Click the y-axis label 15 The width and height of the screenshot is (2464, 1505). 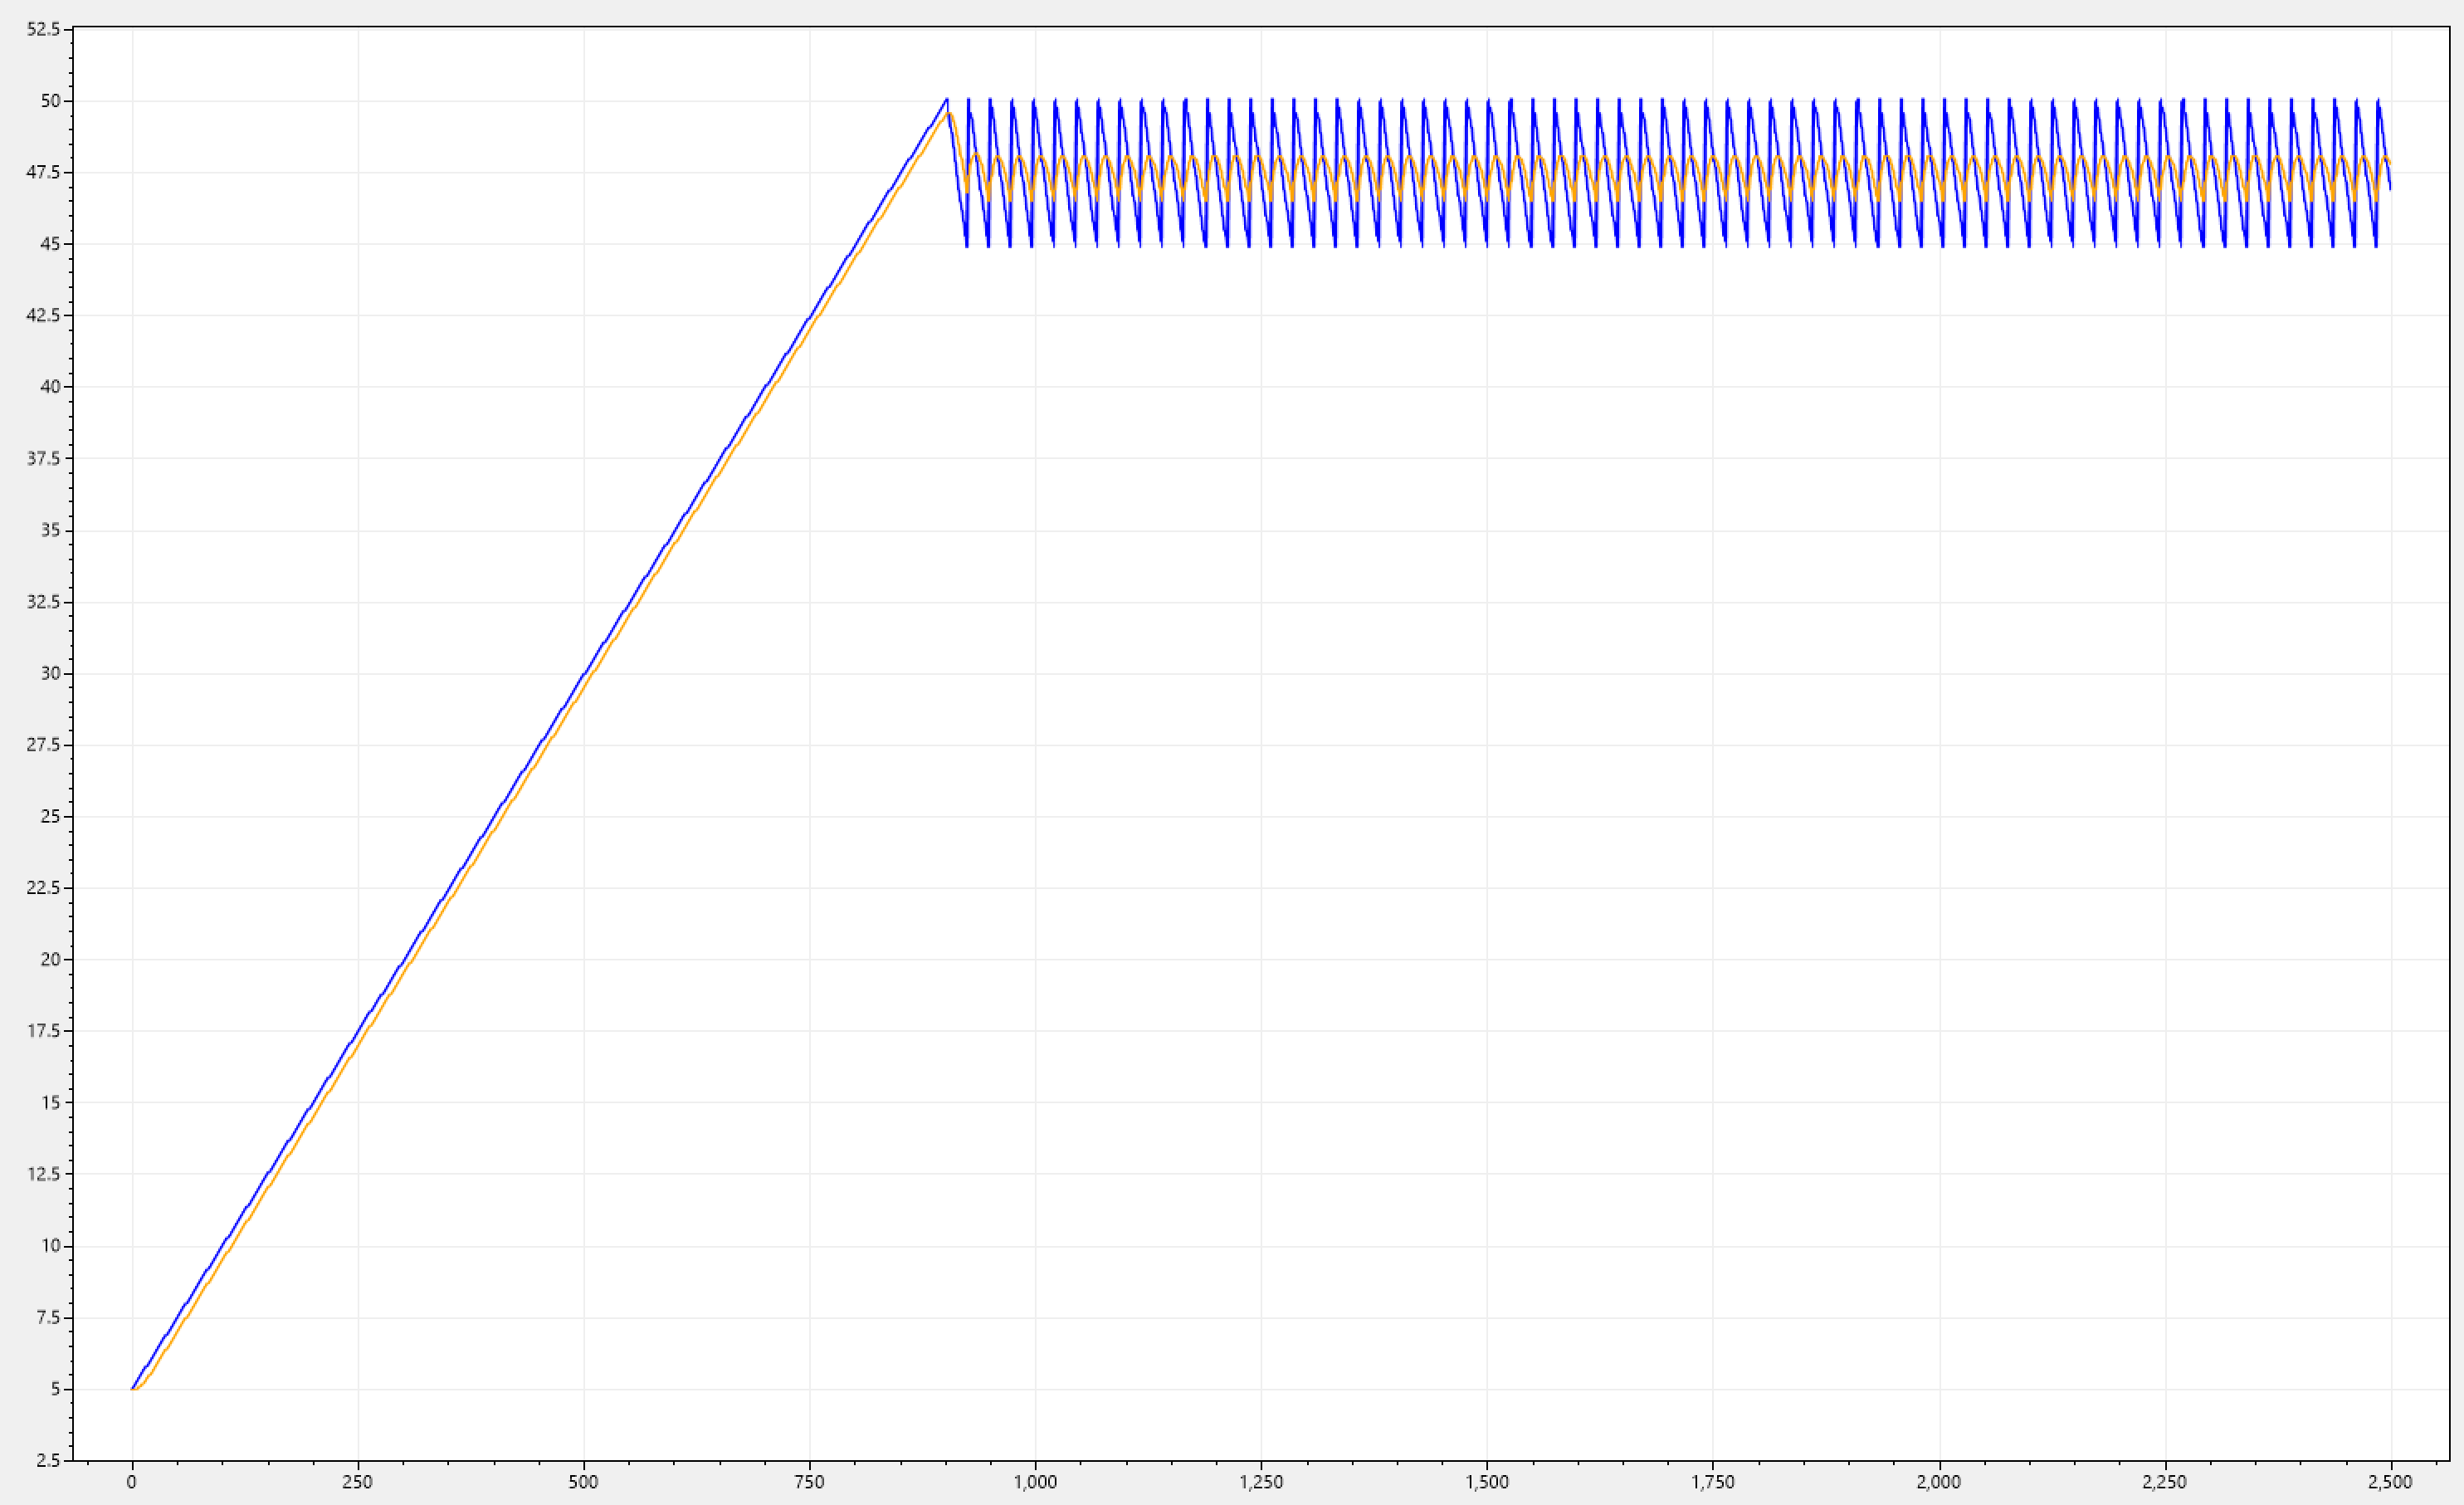(50, 1103)
